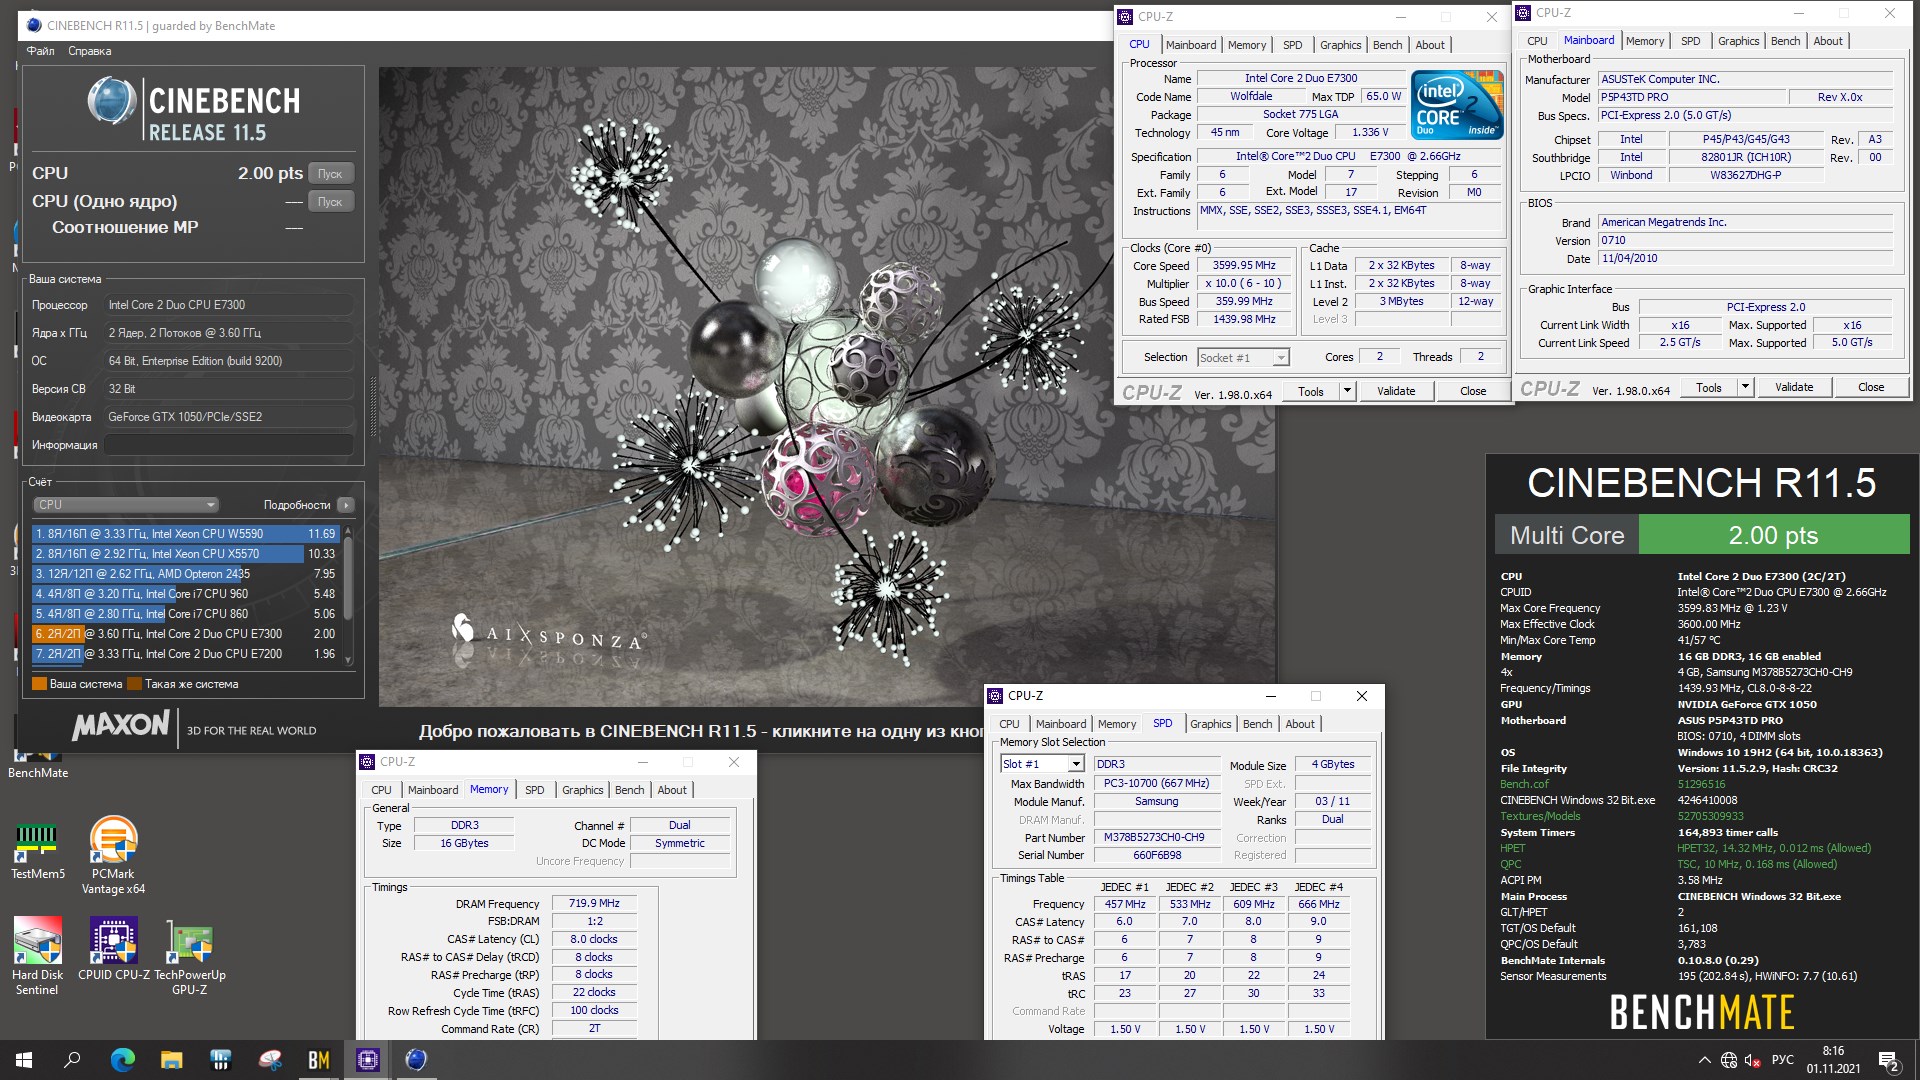Image resolution: width=1920 pixels, height=1080 pixels.
Task: Open the Snipping Tool taskbar icon
Action: (270, 1060)
